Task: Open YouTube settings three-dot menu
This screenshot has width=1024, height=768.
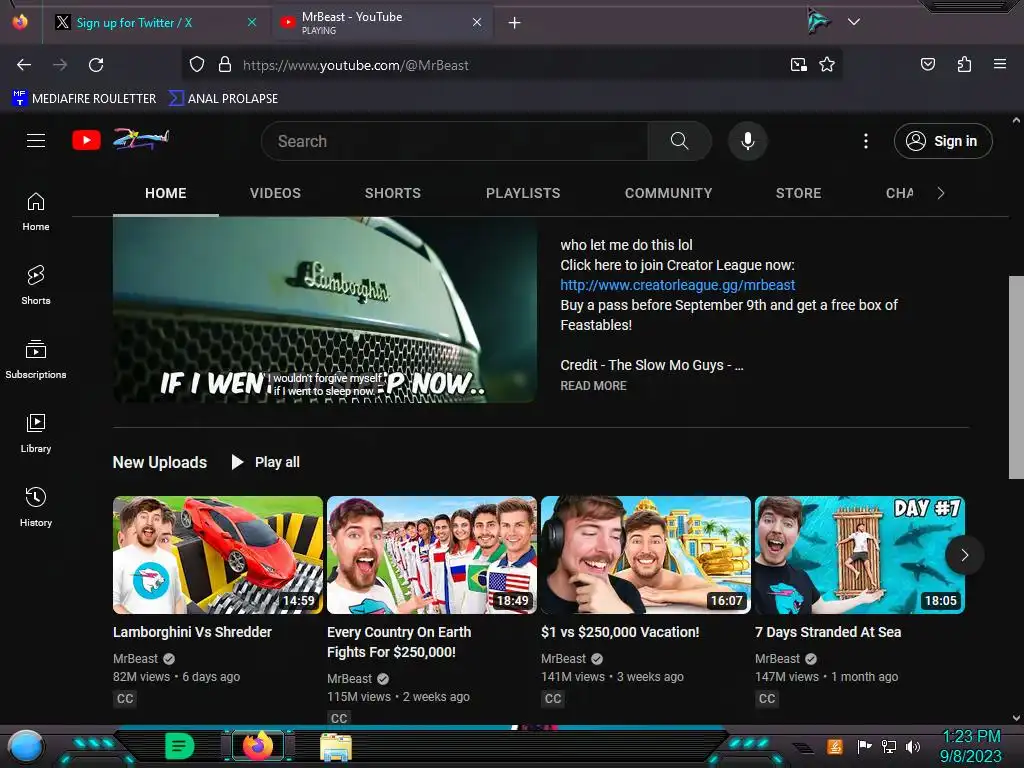Action: click(x=866, y=141)
